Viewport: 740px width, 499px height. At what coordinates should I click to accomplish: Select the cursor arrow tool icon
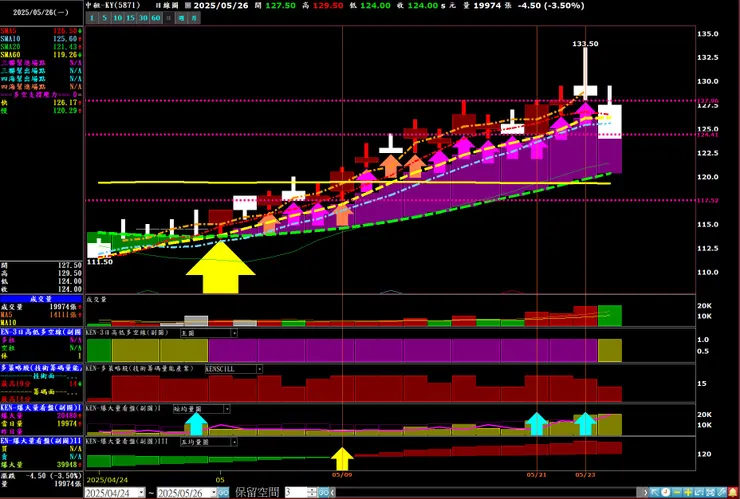click(655, 492)
